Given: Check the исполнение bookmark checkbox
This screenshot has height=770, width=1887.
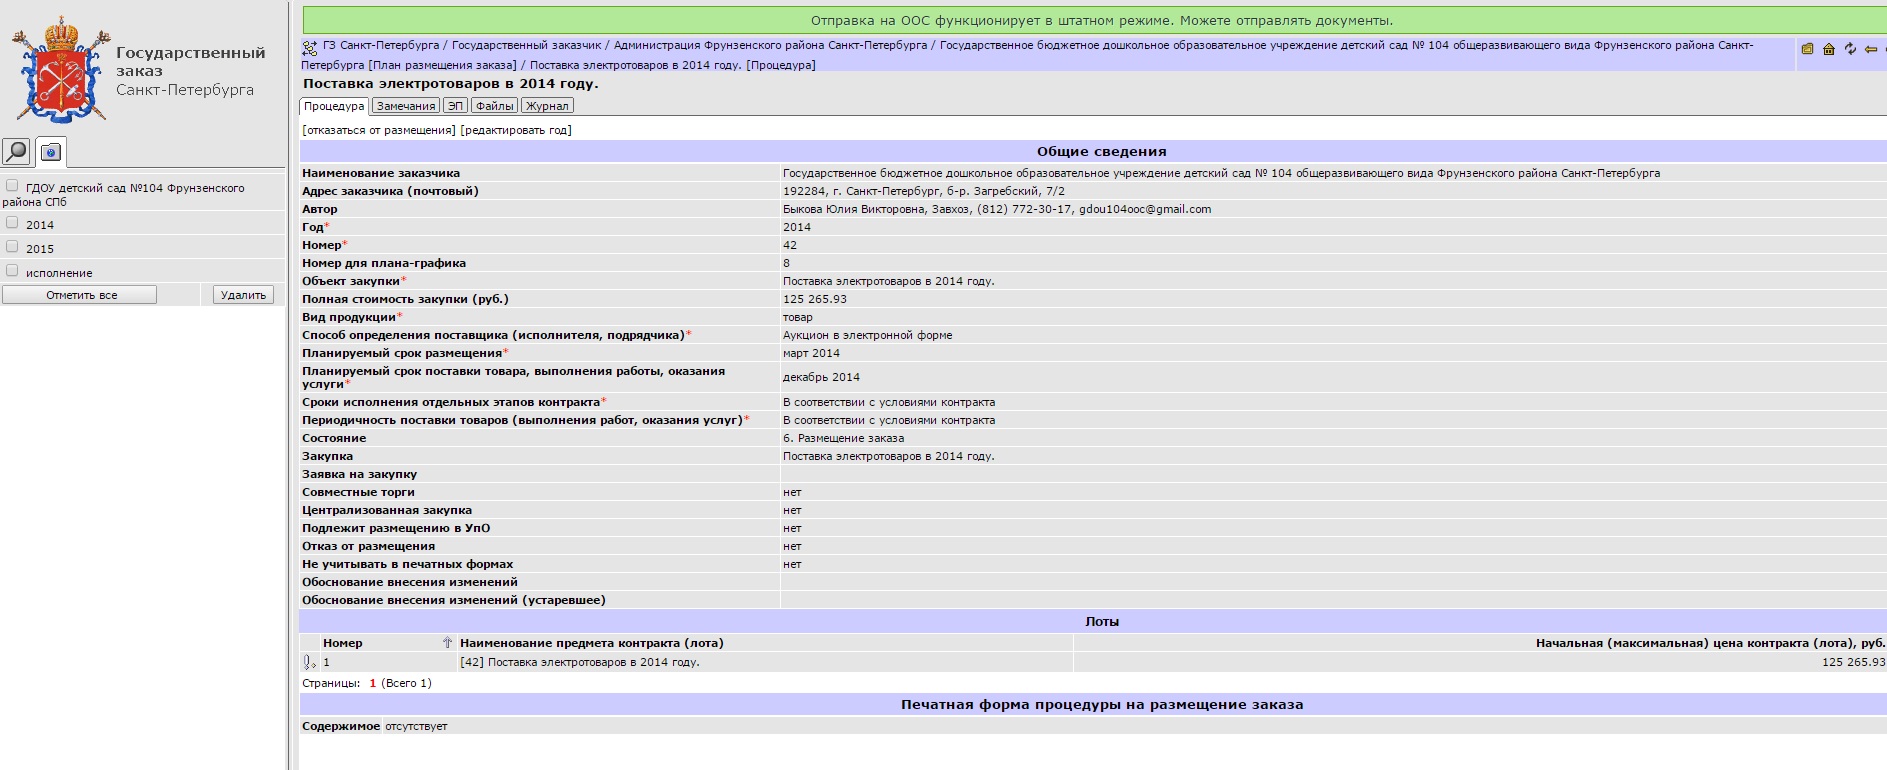Looking at the screenshot, I should pyautogui.click(x=12, y=271).
